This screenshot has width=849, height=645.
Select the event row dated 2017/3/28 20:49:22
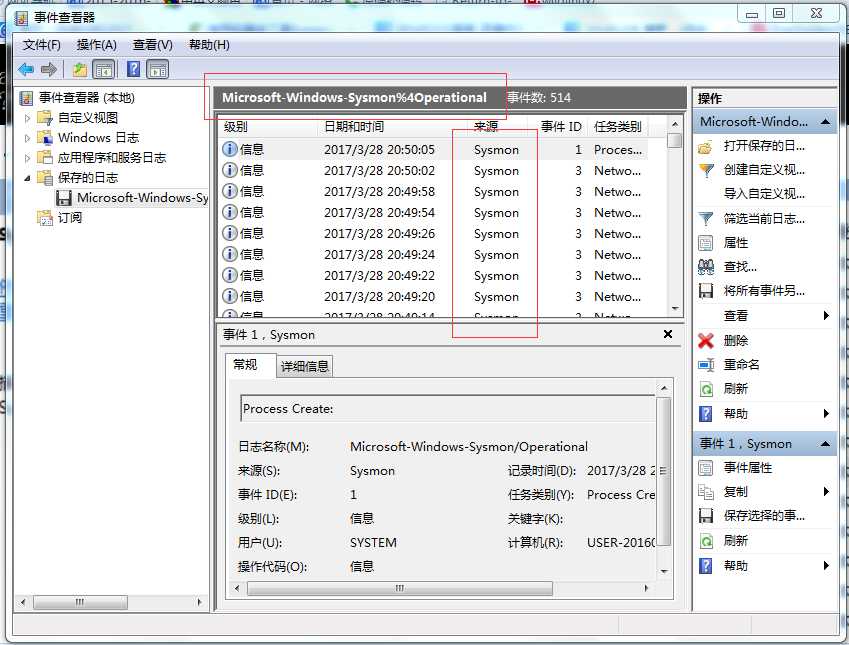click(433, 276)
